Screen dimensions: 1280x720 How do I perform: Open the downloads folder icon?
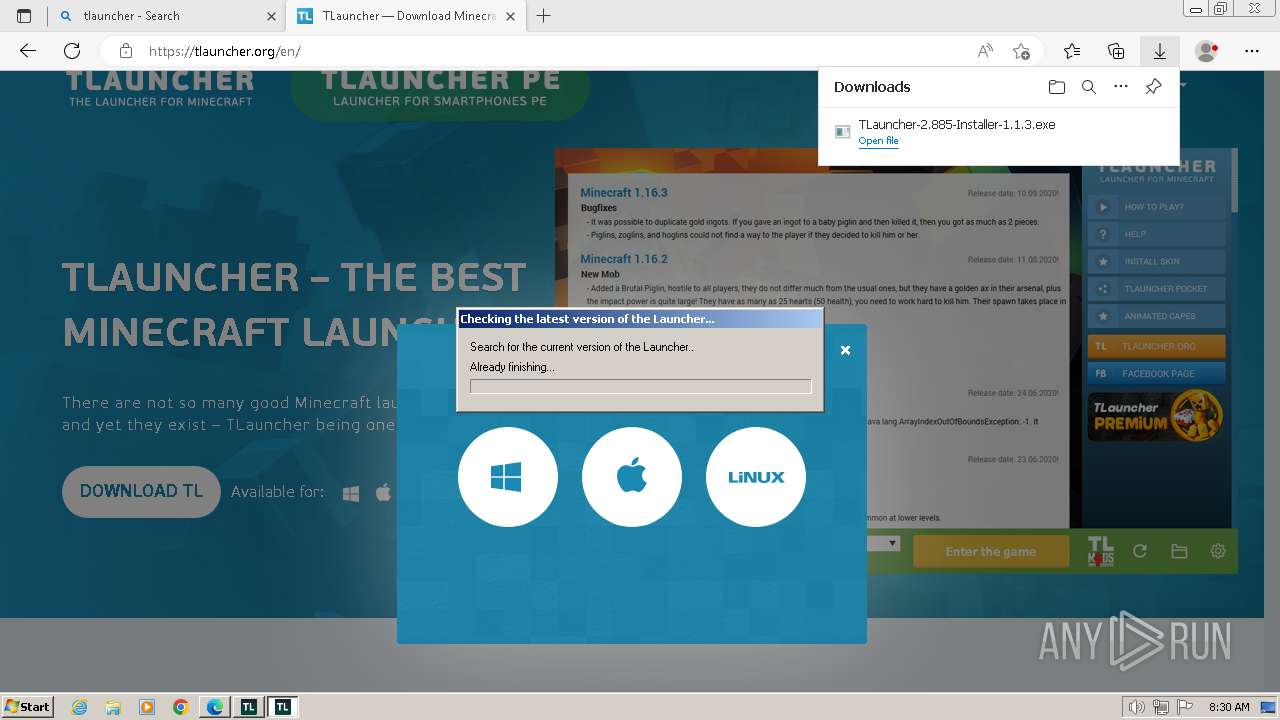[x=1057, y=87]
